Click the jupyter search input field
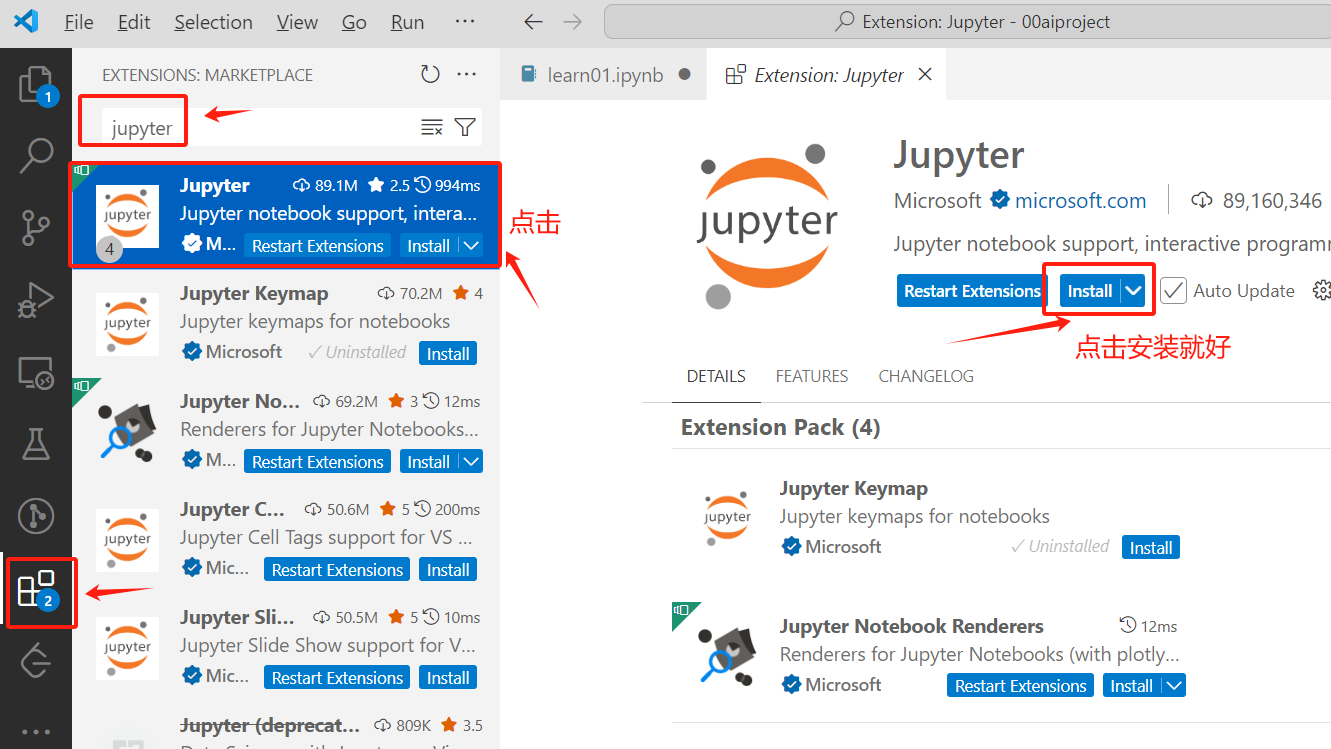Viewport: 1331px width, 749px height. pos(260,128)
